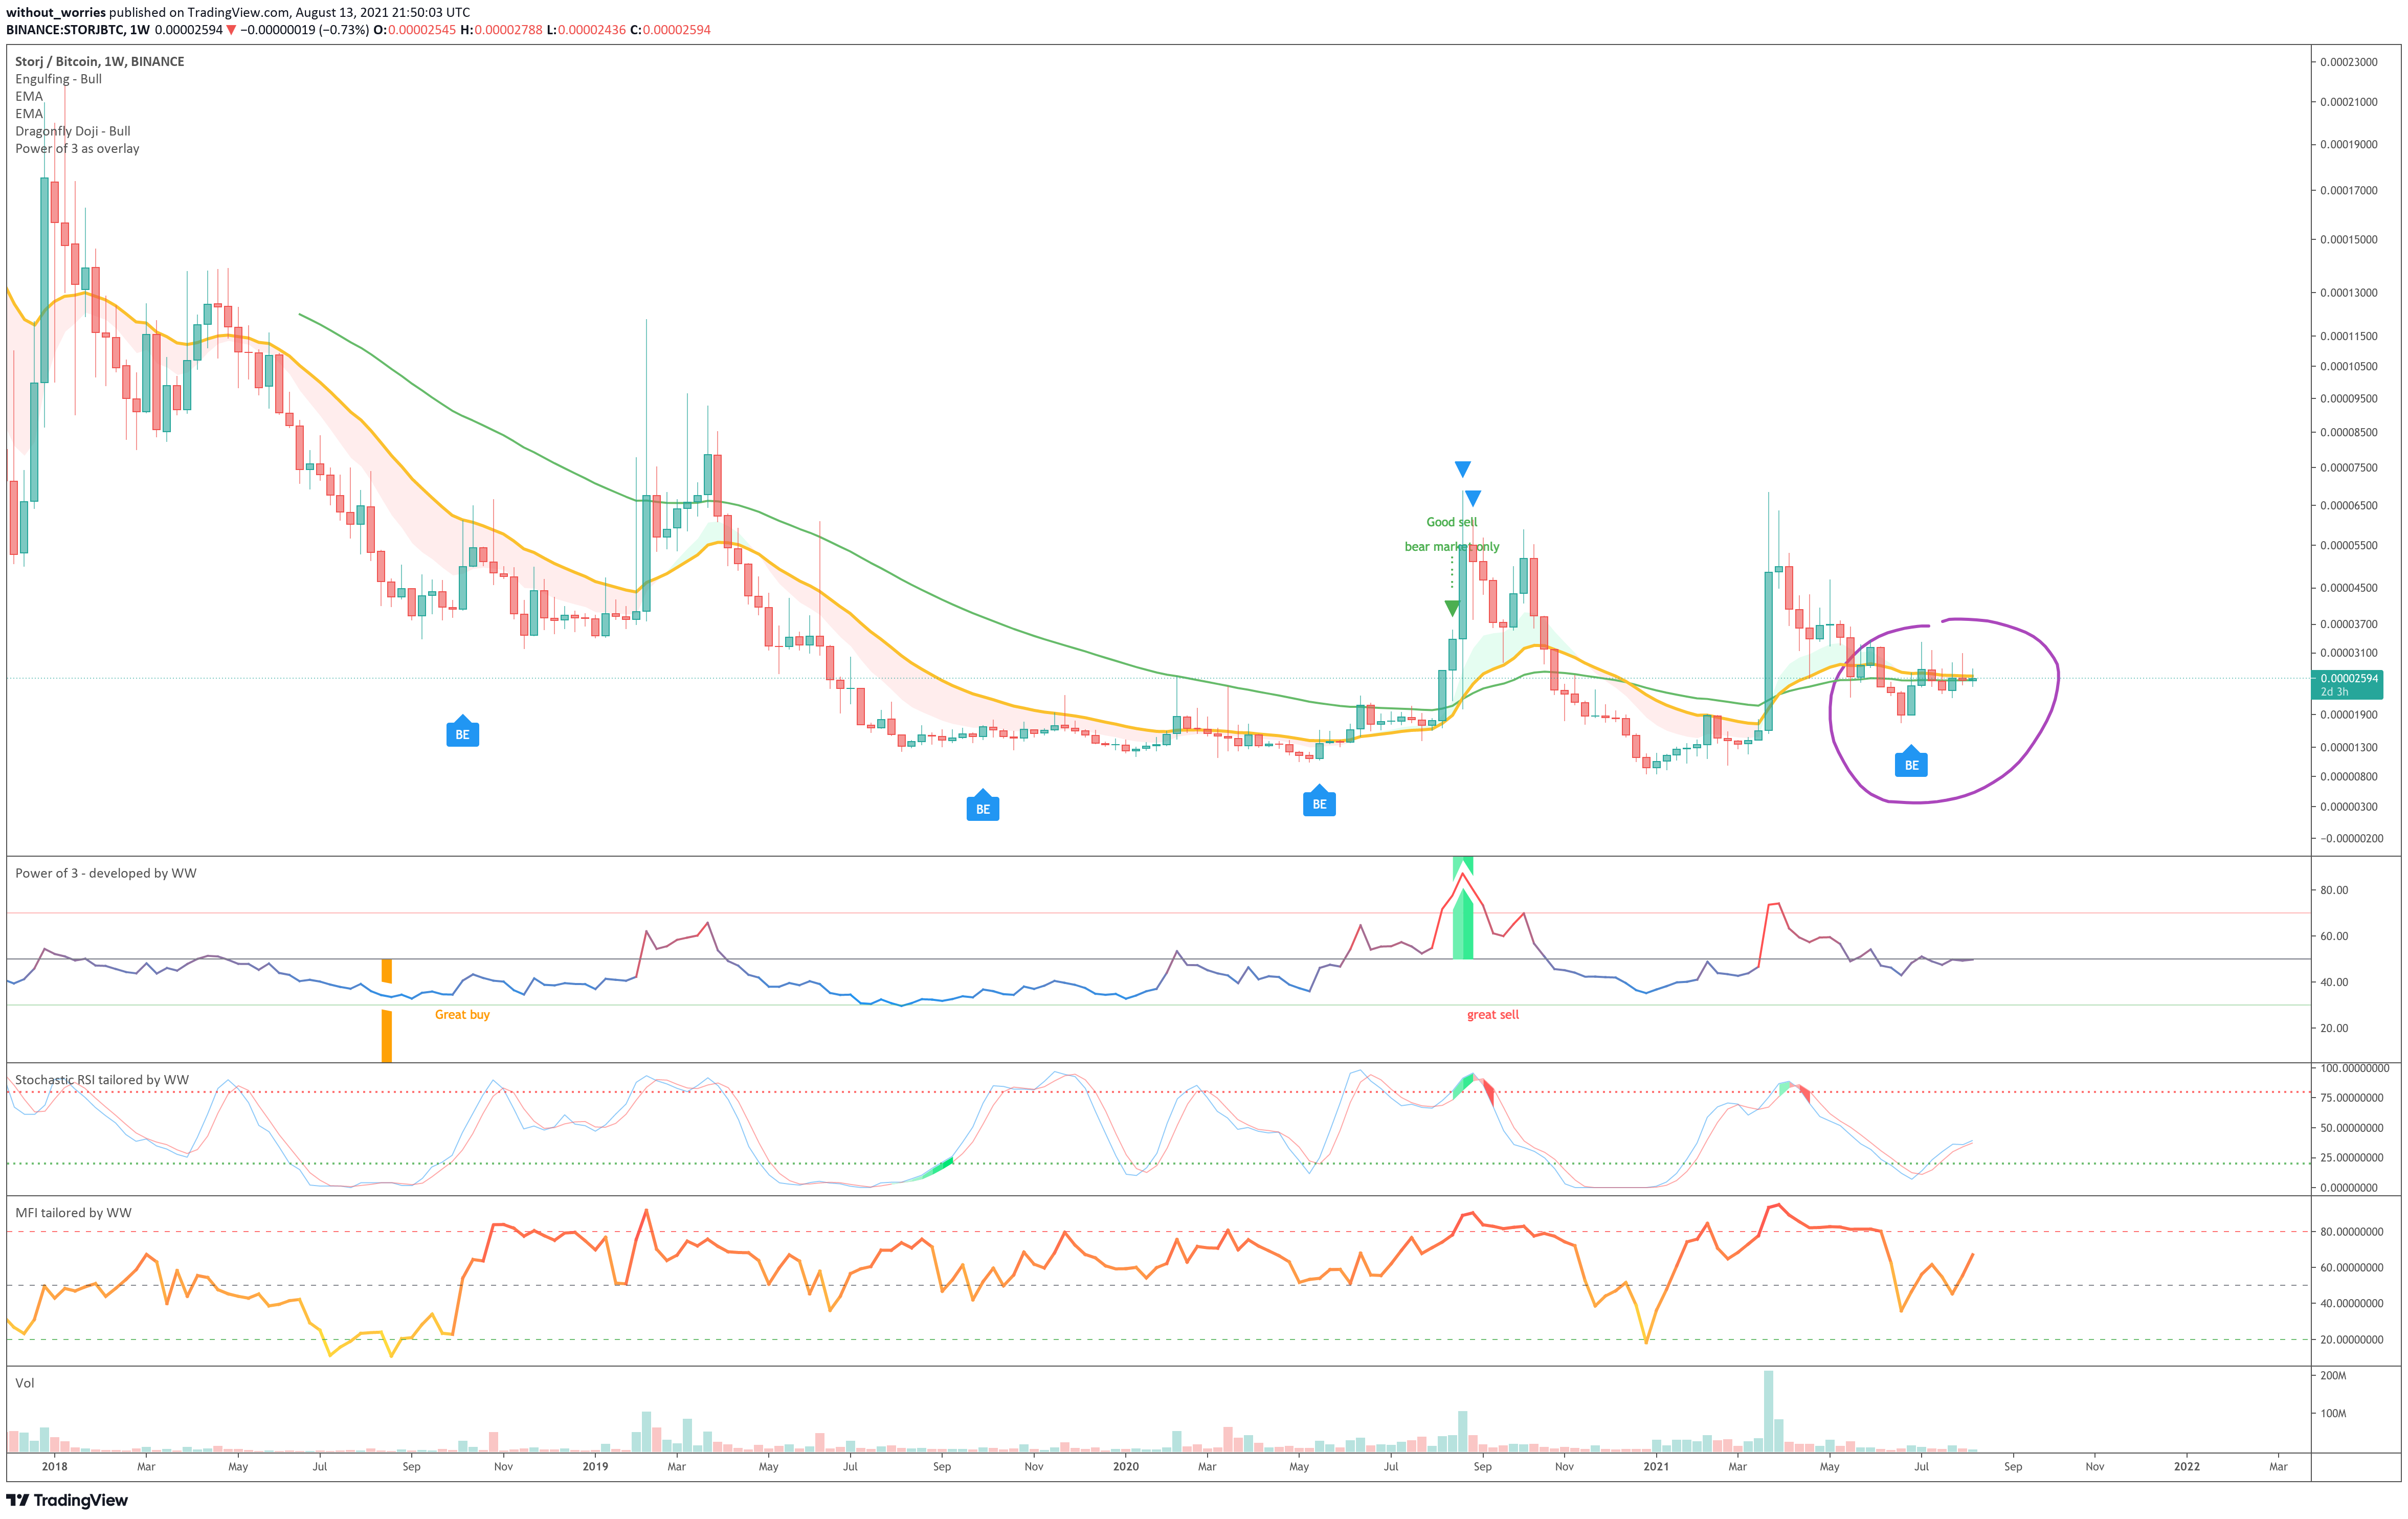Image resolution: width=2408 pixels, height=1519 pixels.
Task: Click the C:0.00002594 close value in header
Action: (670, 30)
